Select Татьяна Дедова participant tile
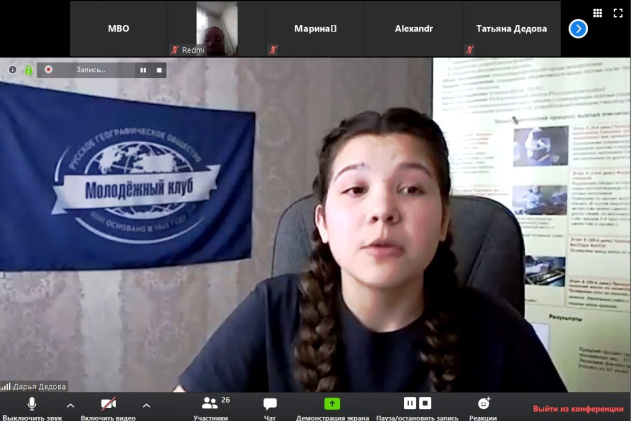The image size is (632, 421). pyautogui.click(x=511, y=29)
